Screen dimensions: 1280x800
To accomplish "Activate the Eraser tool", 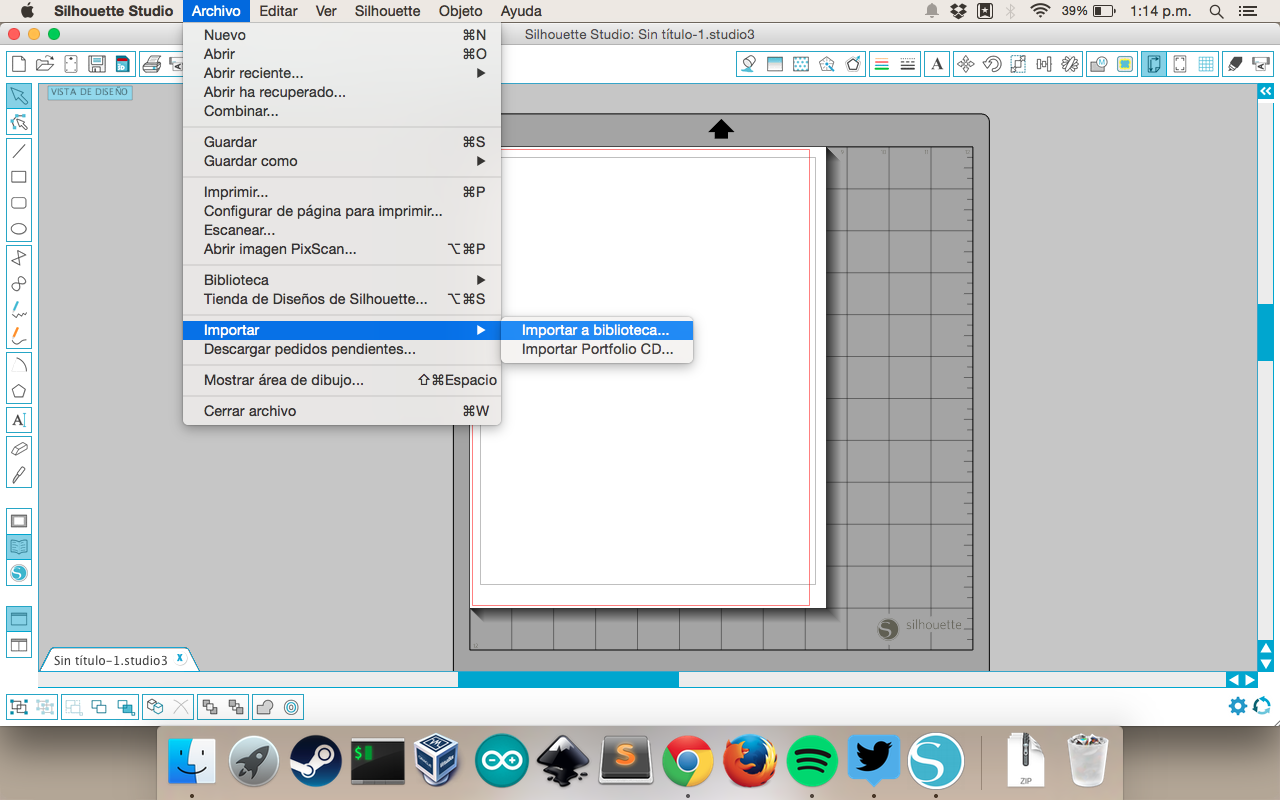I will coord(18,449).
